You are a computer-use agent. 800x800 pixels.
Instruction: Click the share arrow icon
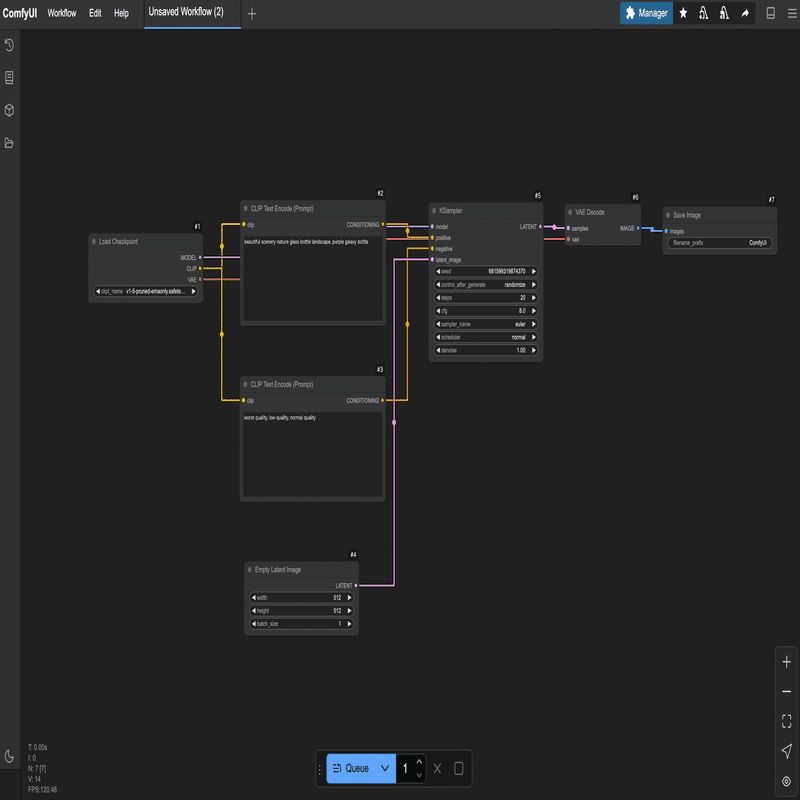click(745, 13)
